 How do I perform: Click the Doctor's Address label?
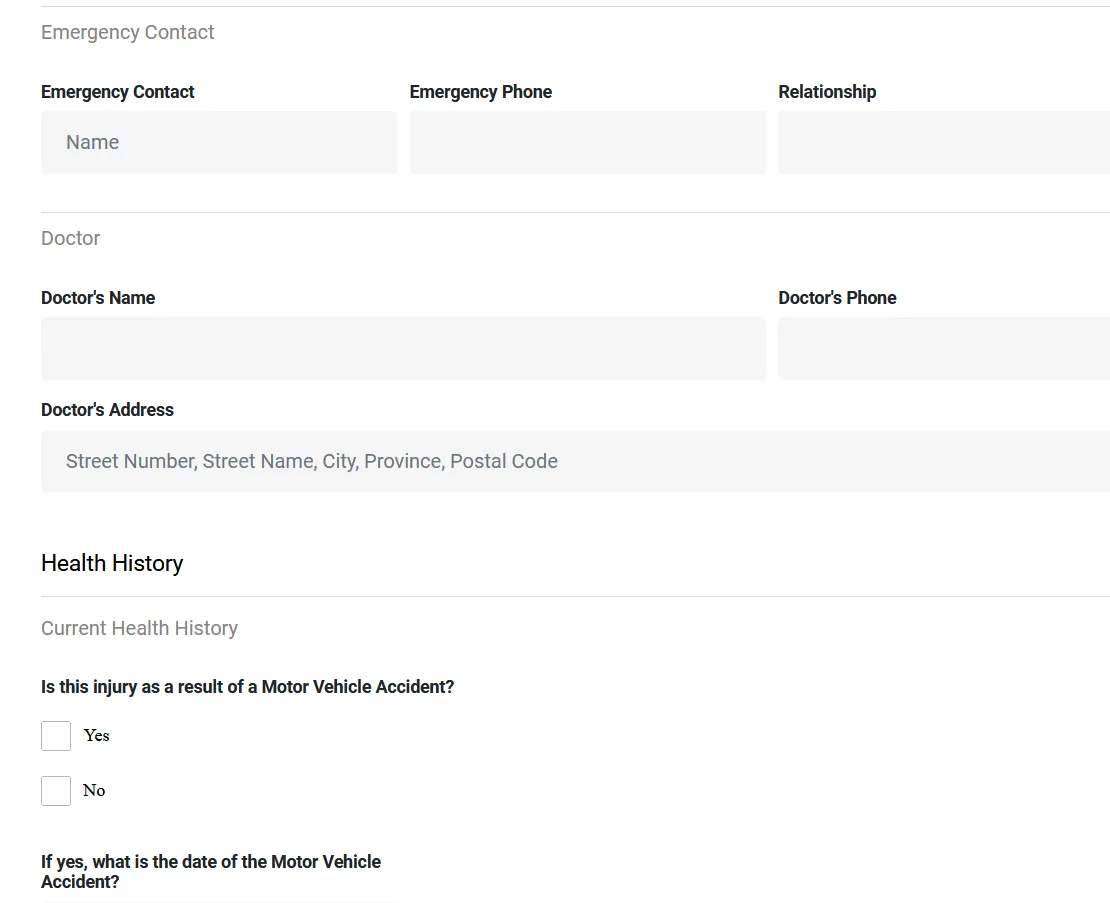pos(107,410)
